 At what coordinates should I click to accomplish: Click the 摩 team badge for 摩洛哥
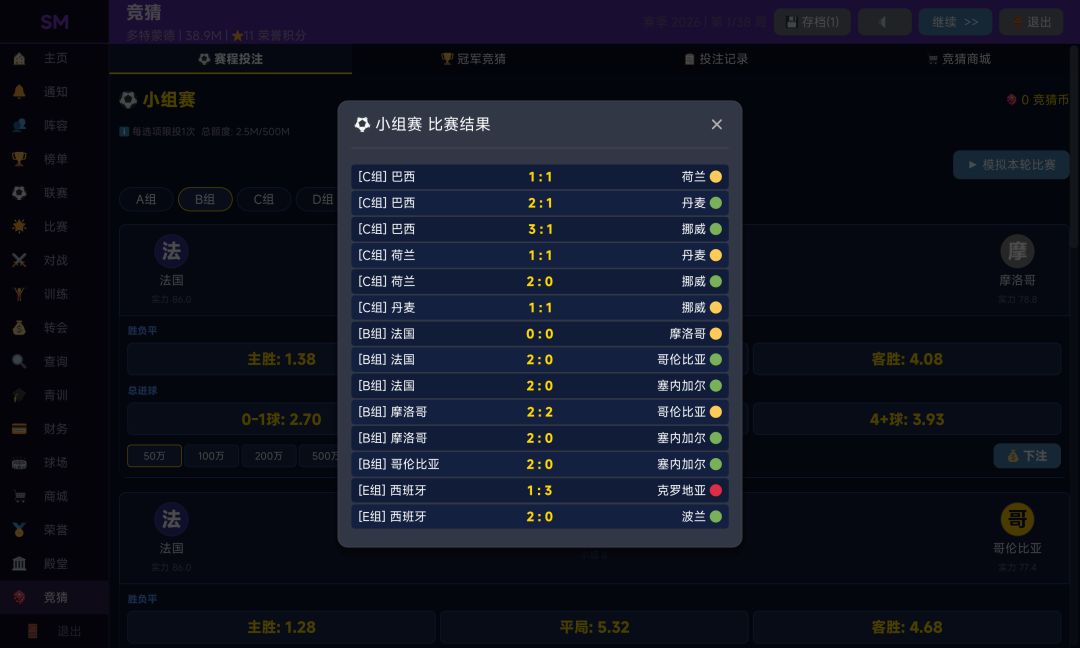point(1017,251)
